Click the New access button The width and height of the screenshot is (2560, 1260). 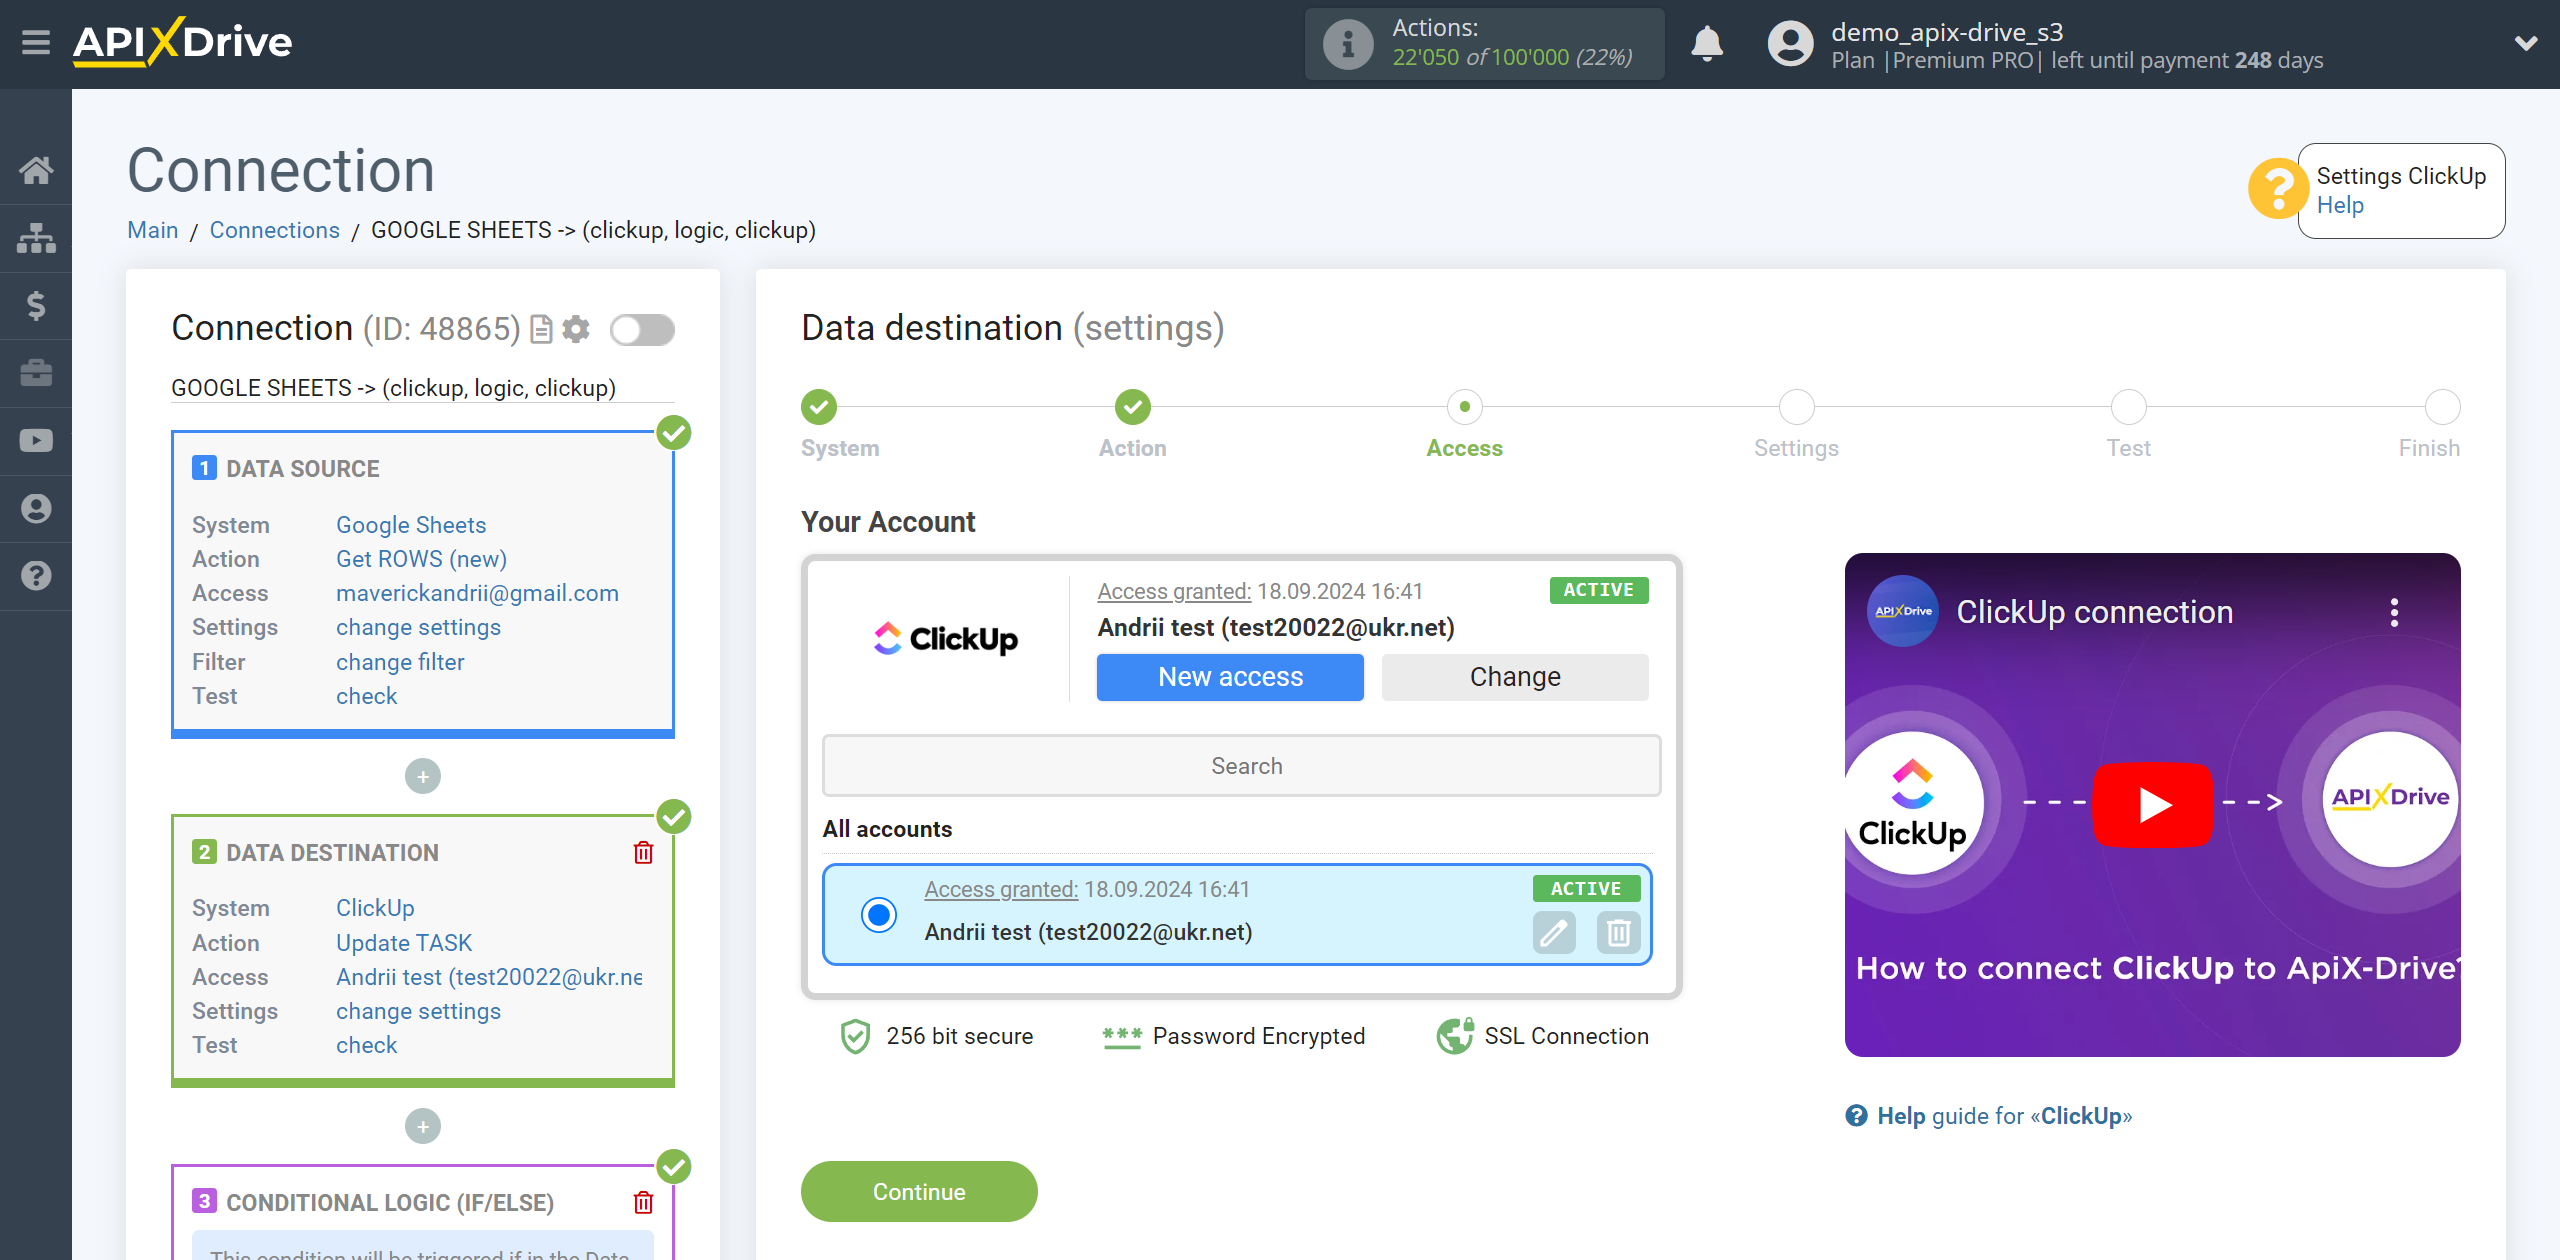1229,677
